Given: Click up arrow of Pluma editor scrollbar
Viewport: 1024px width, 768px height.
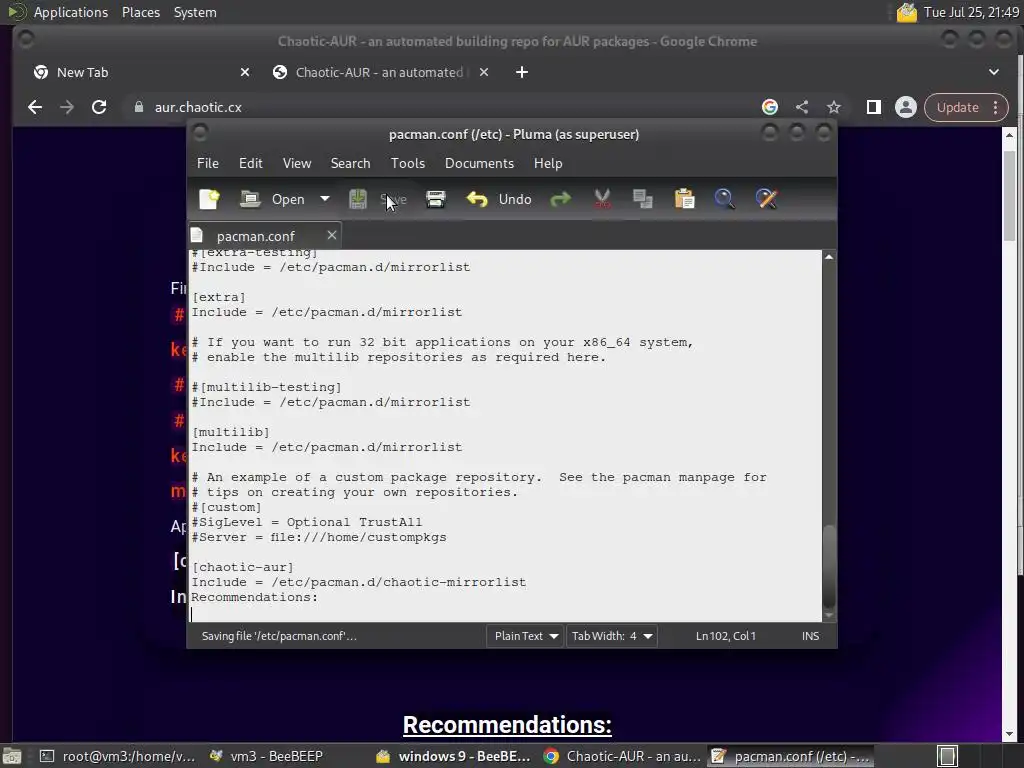Looking at the screenshot, I should tap(829, 257).
